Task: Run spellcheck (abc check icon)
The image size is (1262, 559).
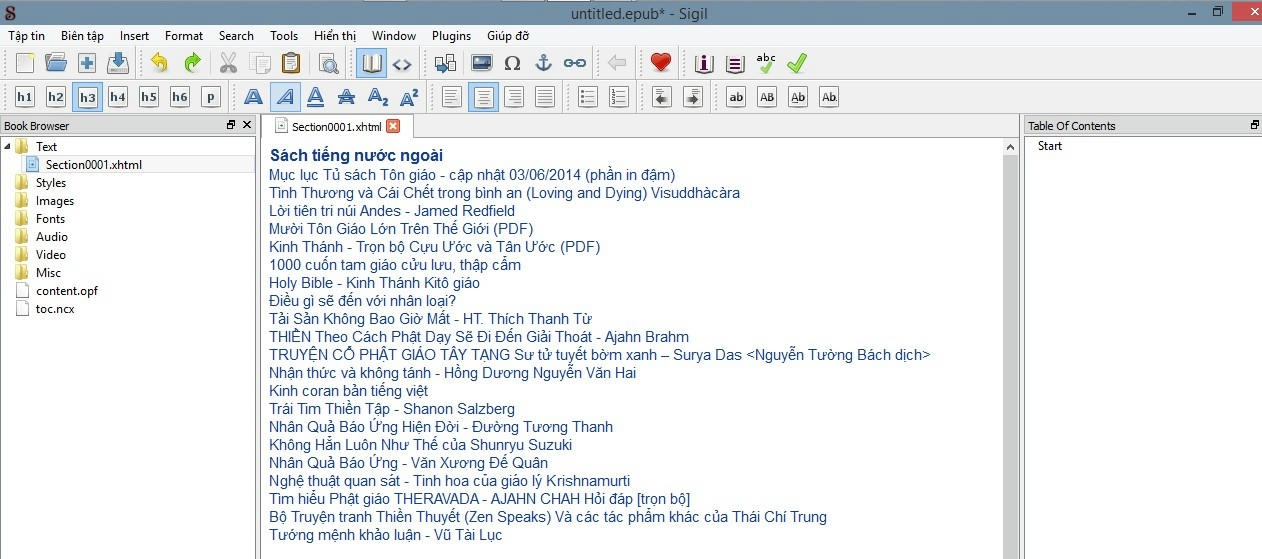Action: point(766,63)
